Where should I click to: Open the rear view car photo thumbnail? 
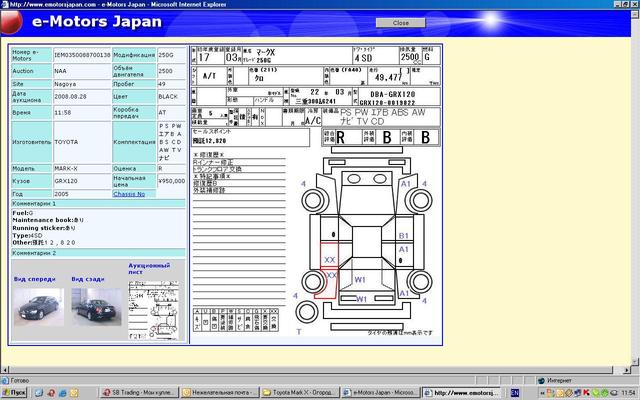(x=97, y=307)
